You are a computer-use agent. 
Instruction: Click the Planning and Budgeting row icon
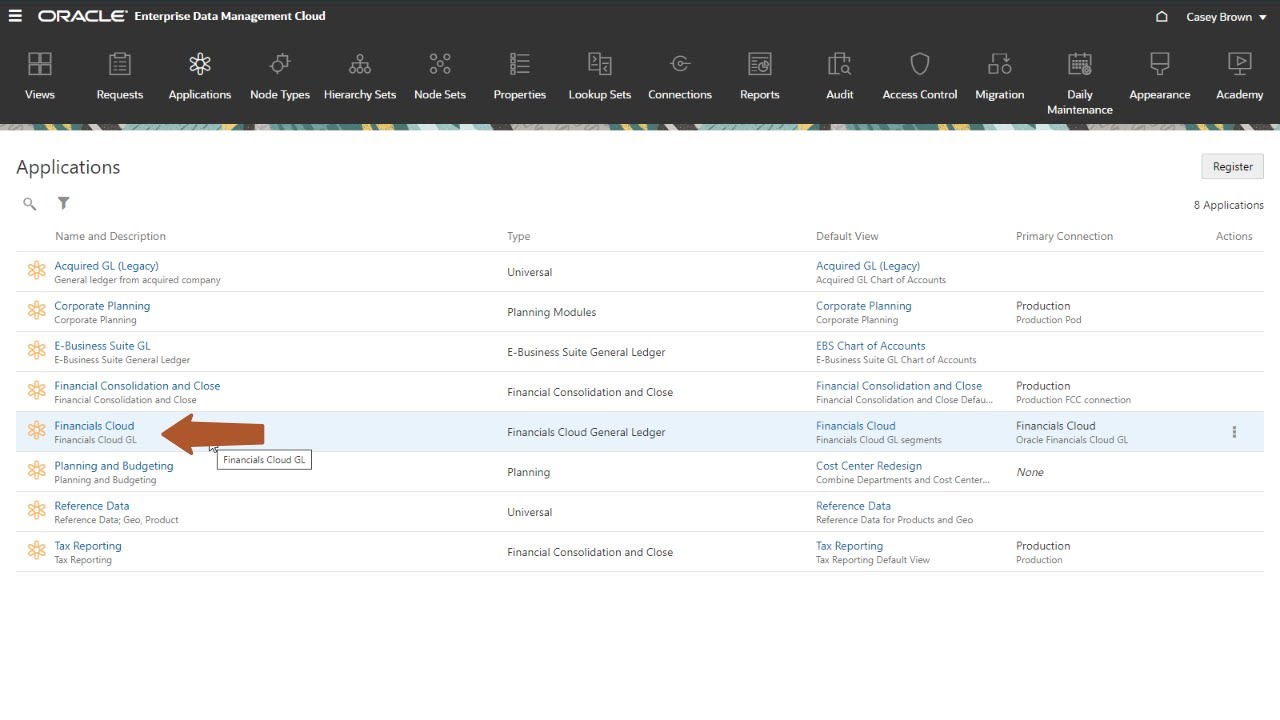coord(37,470)
